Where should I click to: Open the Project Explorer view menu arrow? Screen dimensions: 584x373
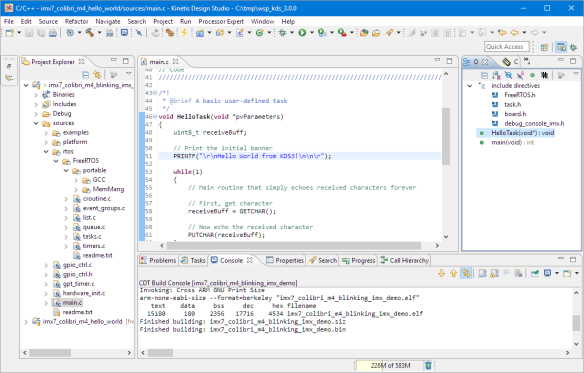click(x=128, y=74)
